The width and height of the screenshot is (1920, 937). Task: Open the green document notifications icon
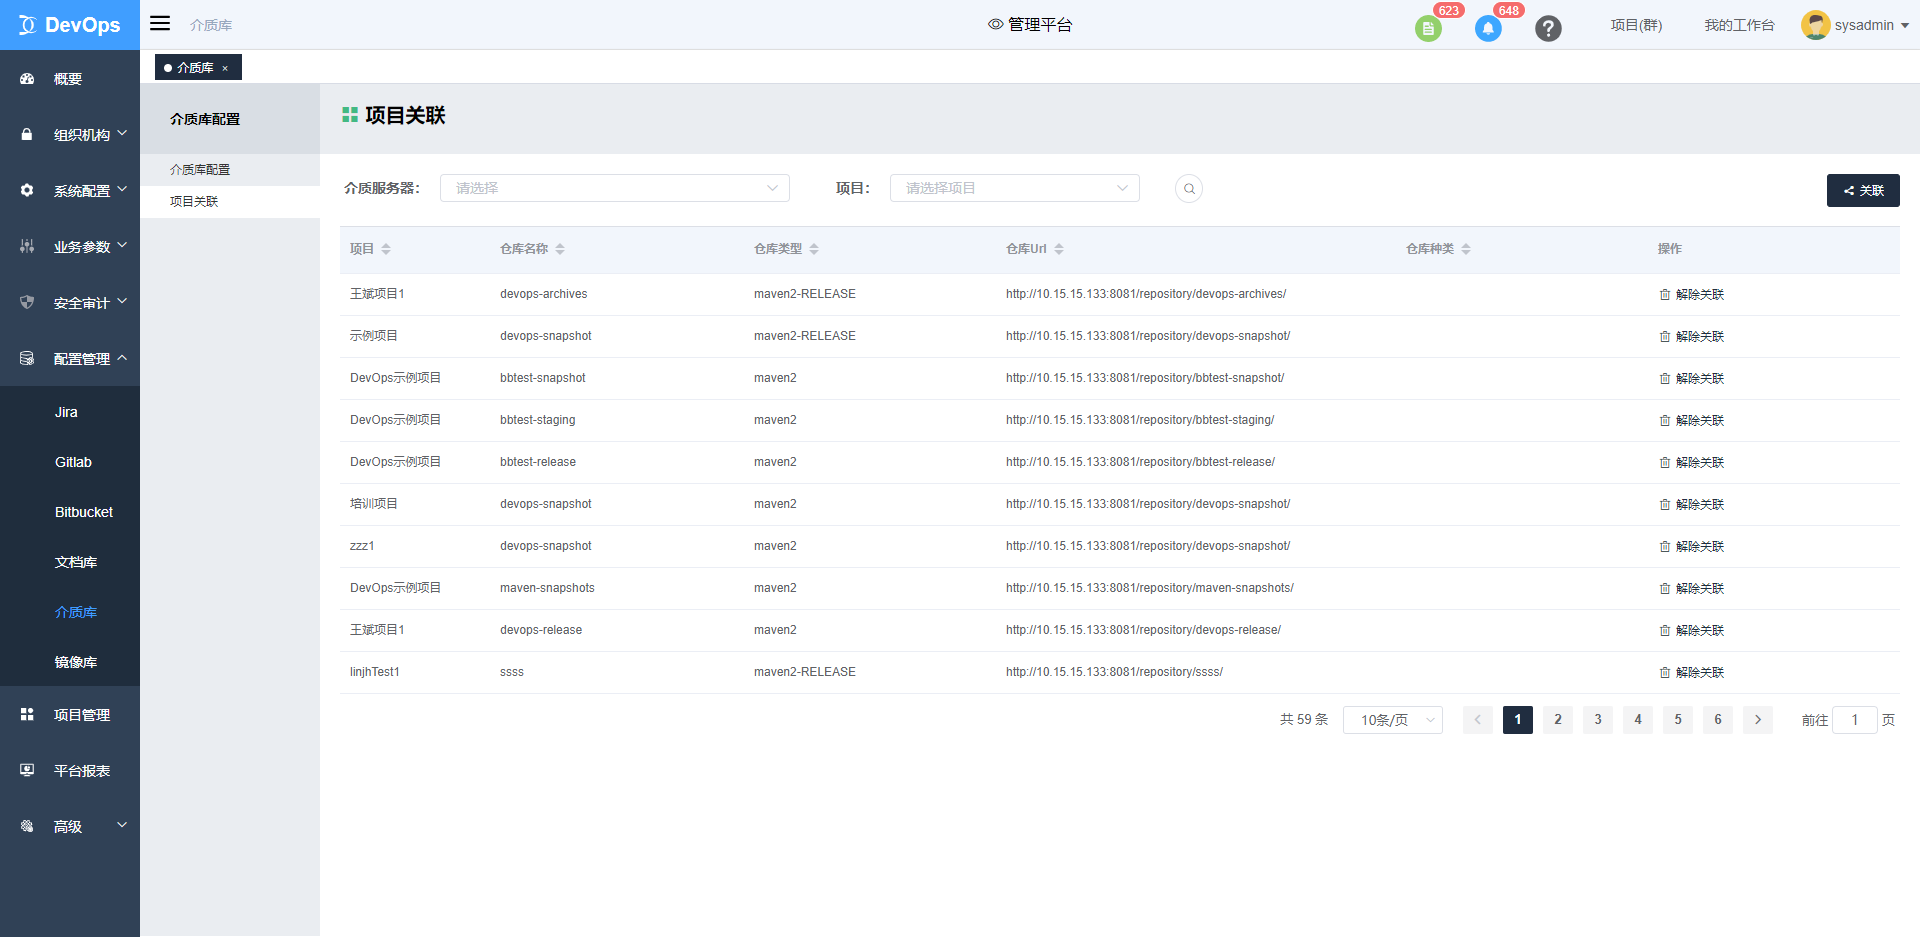[x=1428, y=29]
